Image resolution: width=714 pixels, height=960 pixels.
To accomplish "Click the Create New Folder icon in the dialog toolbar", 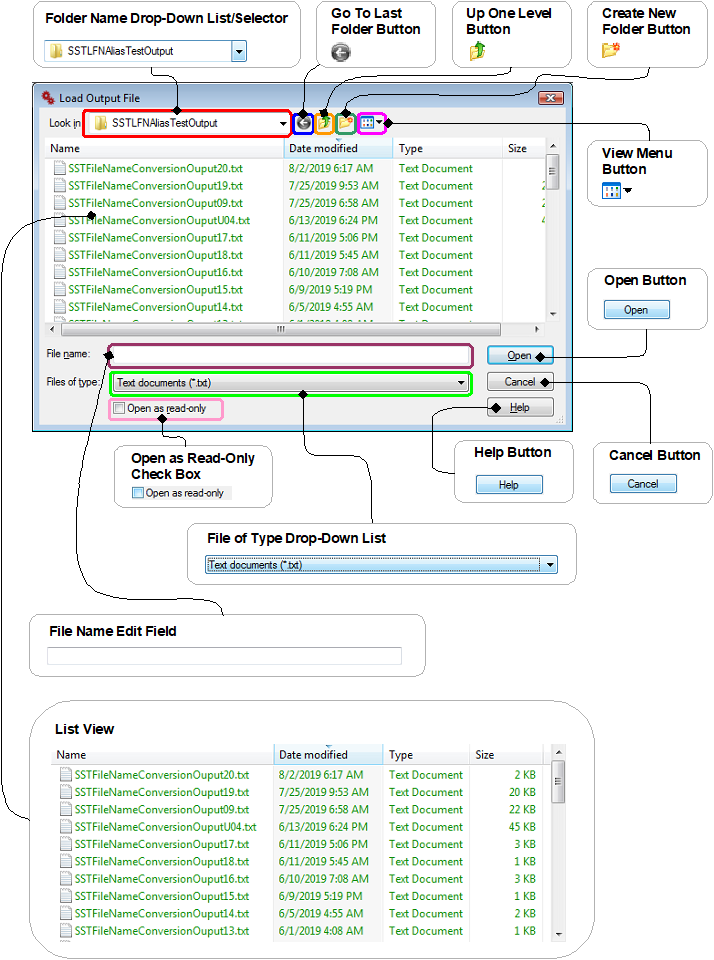I will click(345, 123).
